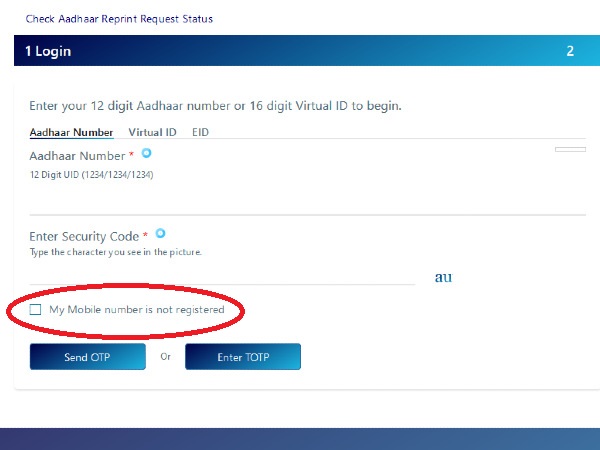Check the 'My Mobile number is not registered' box
The width and height of the screenshot is (600, 450).
(x=36, y=310)
